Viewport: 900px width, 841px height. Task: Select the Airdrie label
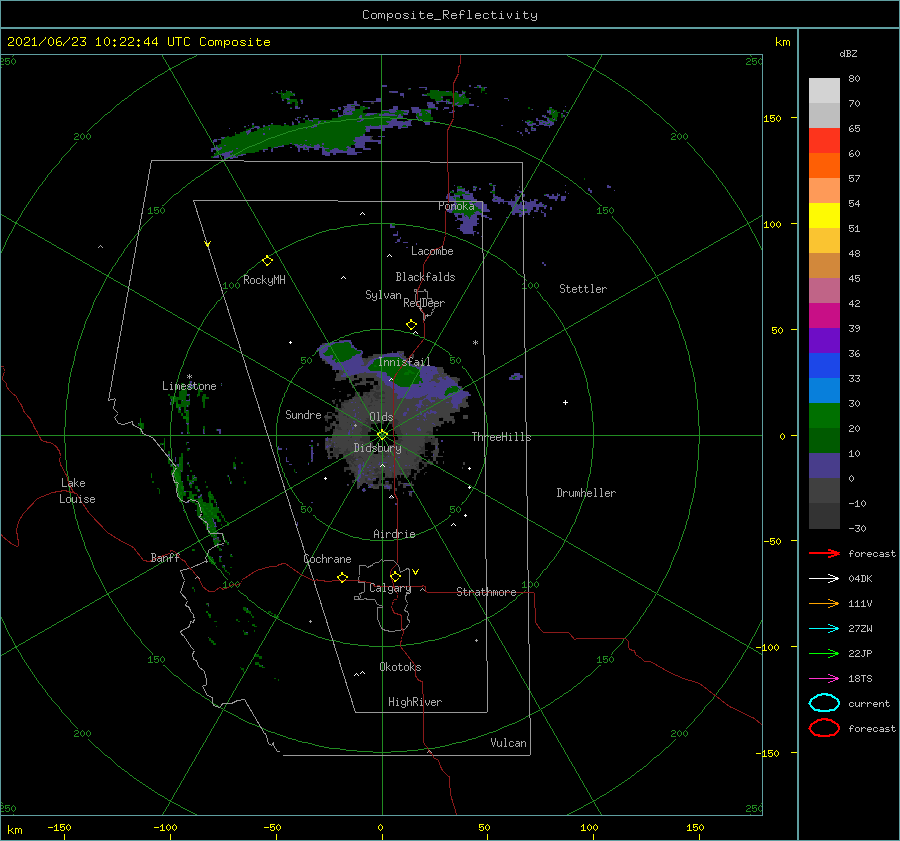click(x=394, y=534)
